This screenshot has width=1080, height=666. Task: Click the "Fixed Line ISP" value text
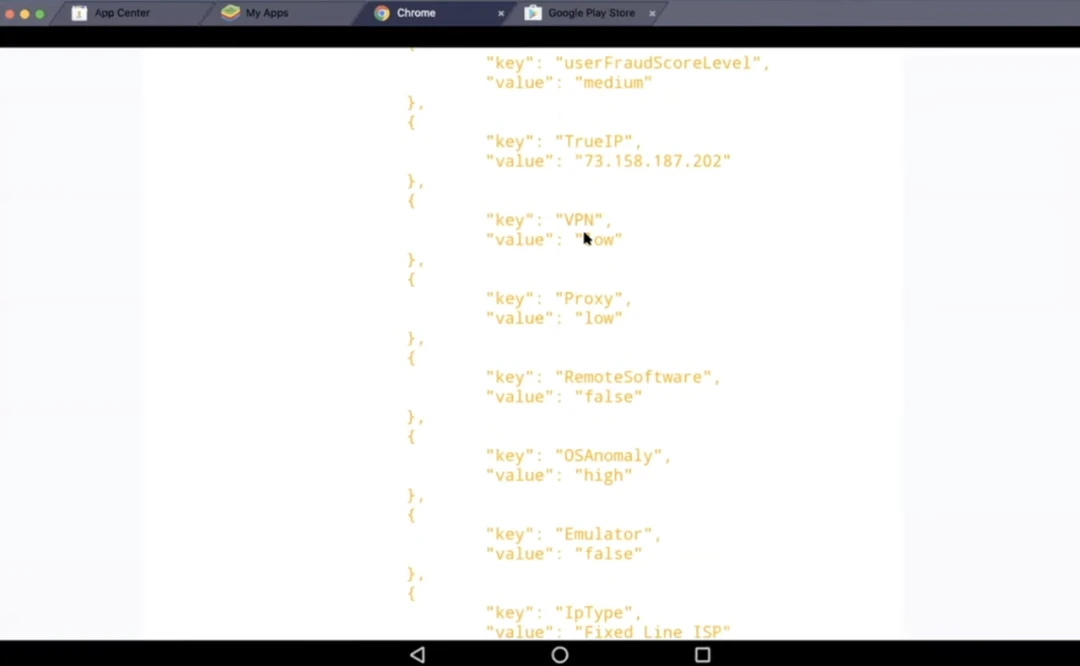point(652,632)
